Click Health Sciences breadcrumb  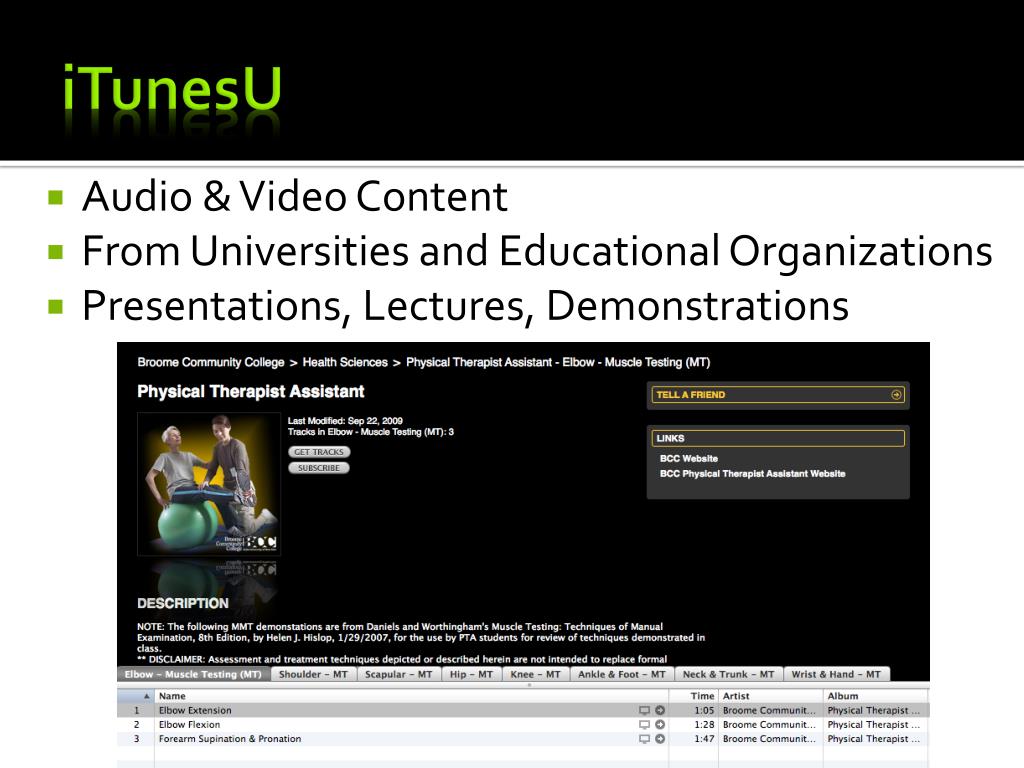[345, 362]
